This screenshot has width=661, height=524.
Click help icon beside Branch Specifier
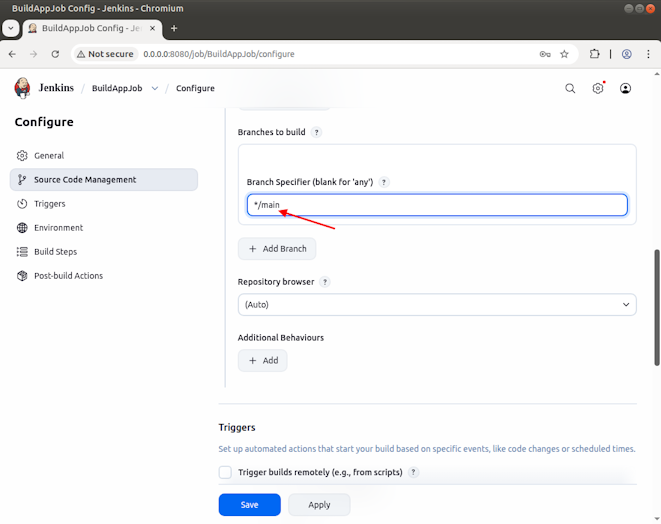(x=384, y=182)
